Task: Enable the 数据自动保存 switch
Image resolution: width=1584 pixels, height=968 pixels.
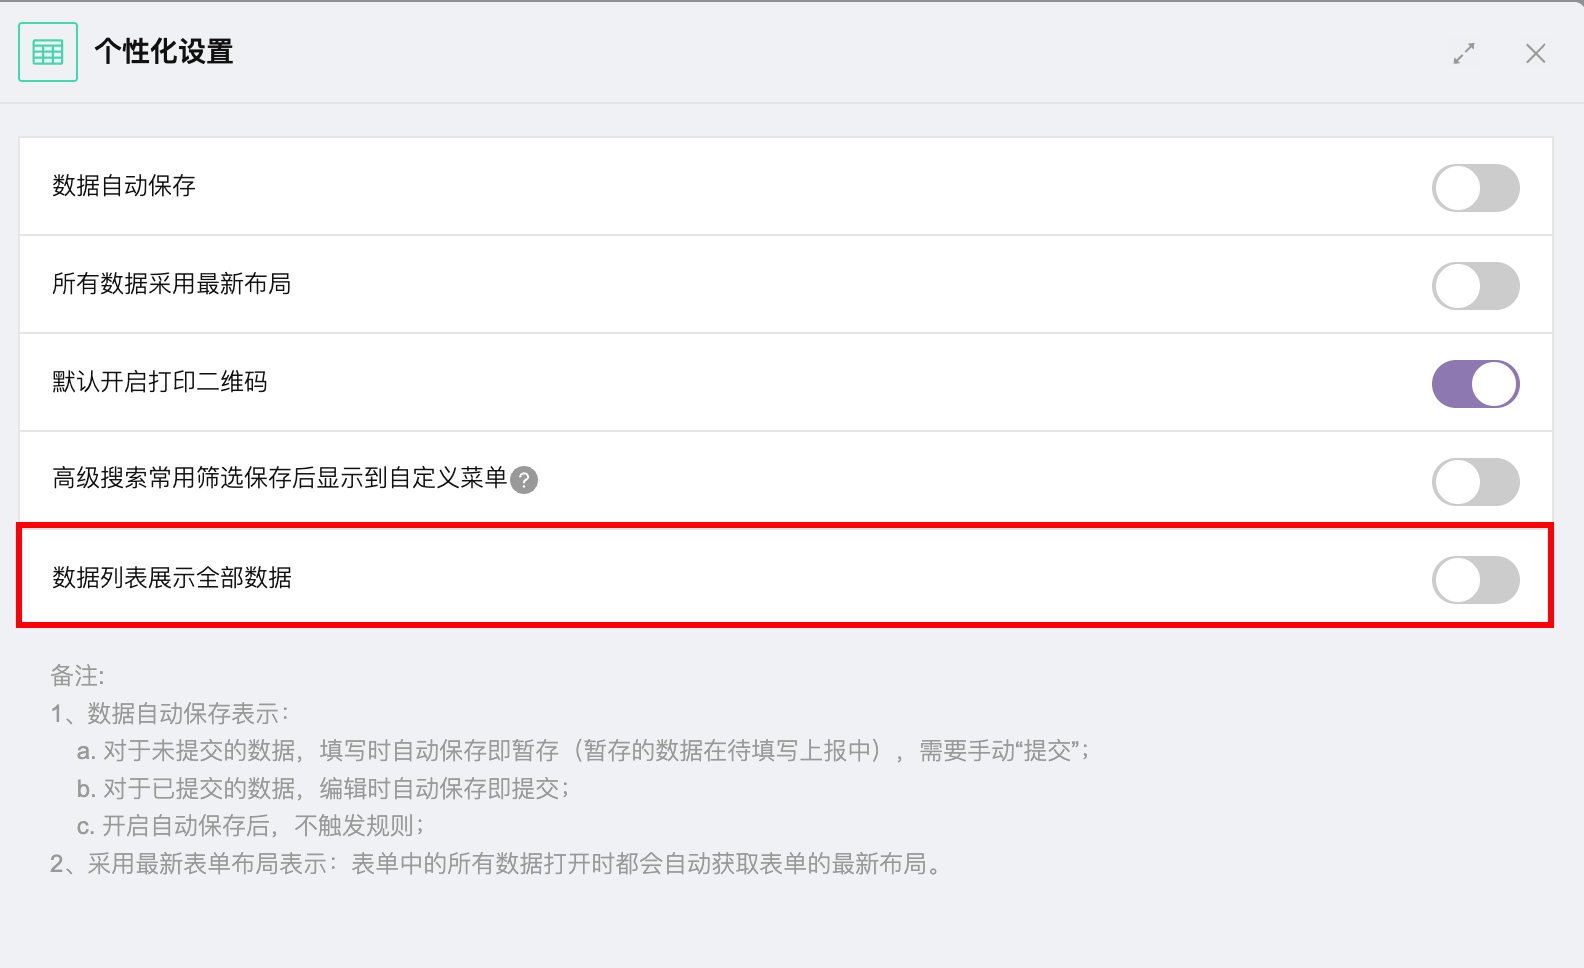Action: 1476,188
